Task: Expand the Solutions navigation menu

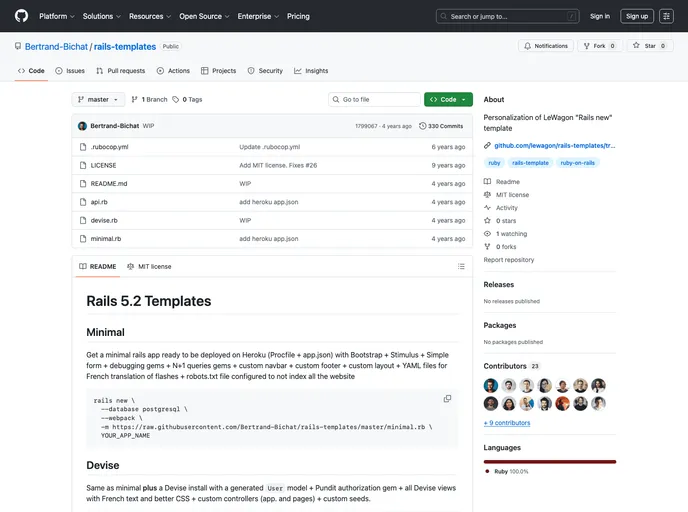Action: (x=101, y=16)
